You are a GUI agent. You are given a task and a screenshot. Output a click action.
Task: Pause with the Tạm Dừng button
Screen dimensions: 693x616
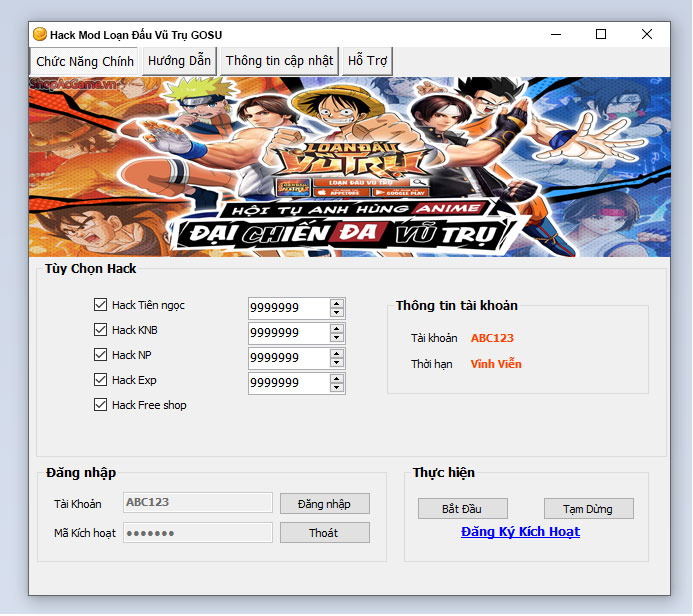[x=588, y=509]
